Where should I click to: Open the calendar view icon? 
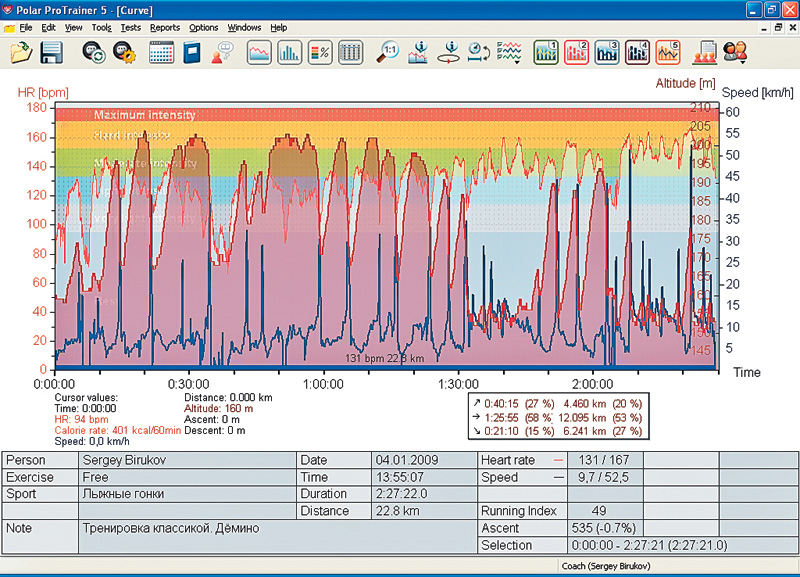(161, 53)
